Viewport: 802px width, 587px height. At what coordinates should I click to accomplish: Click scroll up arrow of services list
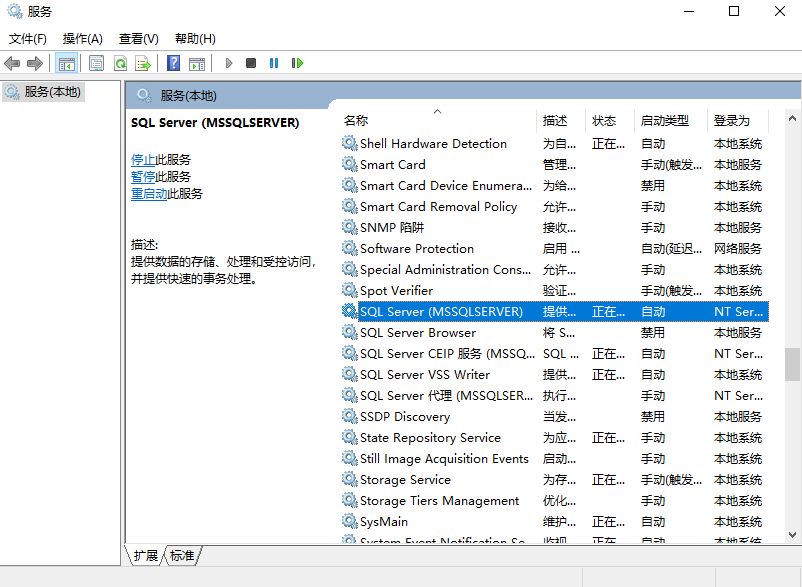(792, 119)
